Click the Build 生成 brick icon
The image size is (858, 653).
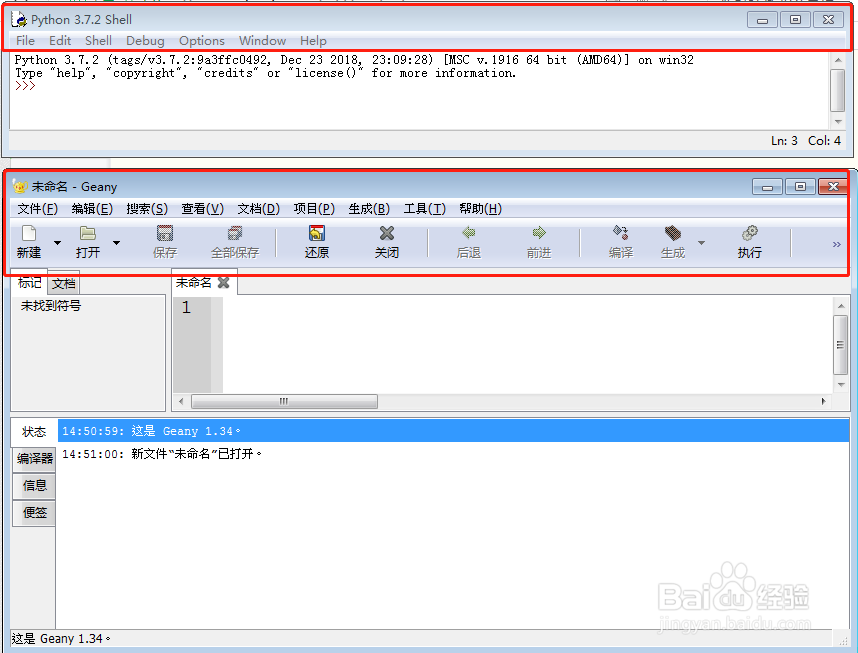coord(673,233)
